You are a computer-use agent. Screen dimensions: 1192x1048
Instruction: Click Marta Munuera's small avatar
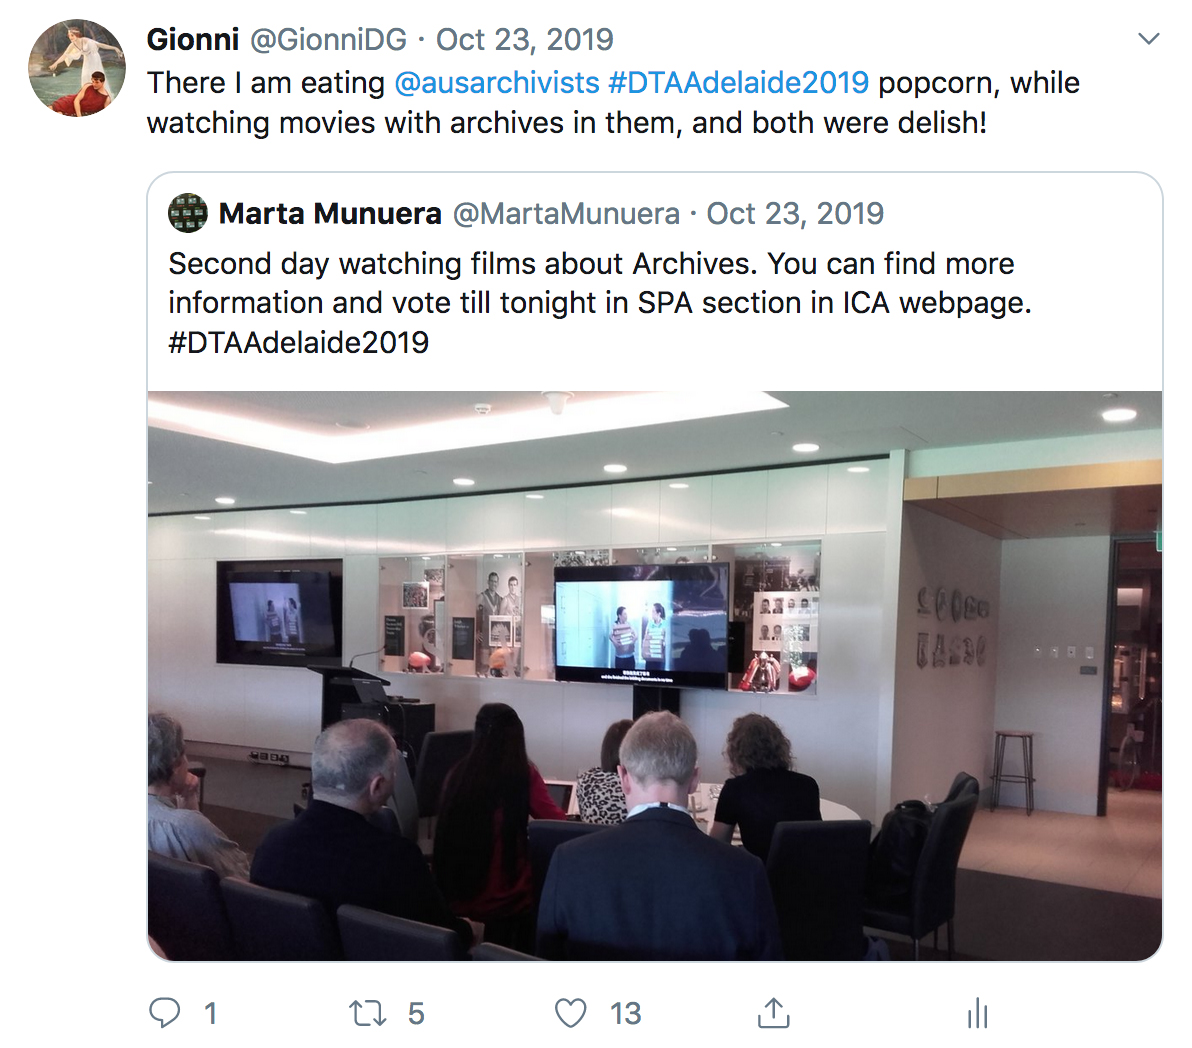click(188, 214)
